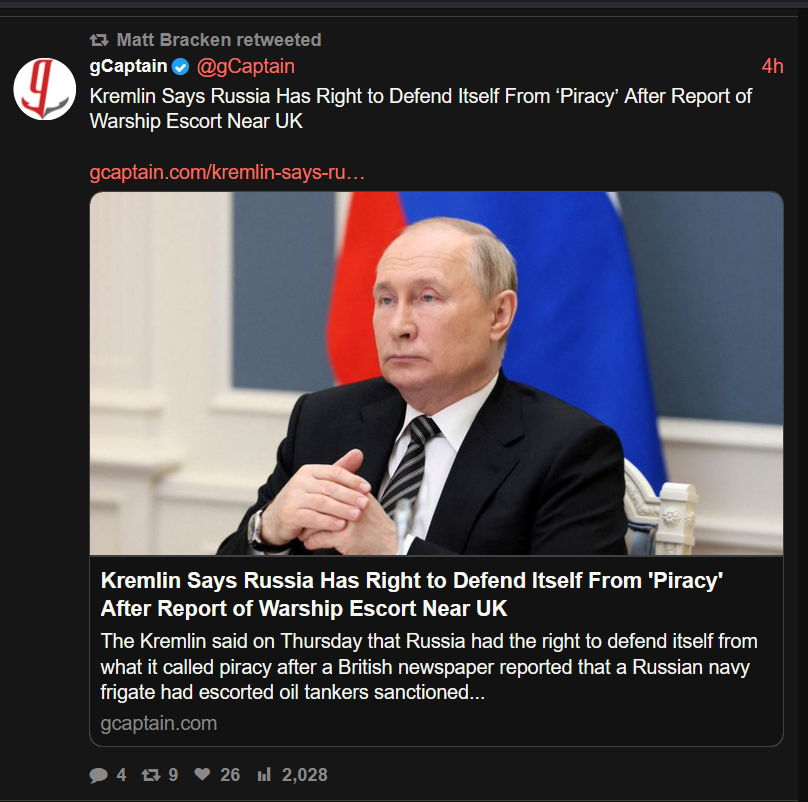Click the view count 2,028
Image resolution: width=808 pixels, height=802 pixels.
click(x=305, y=775)
